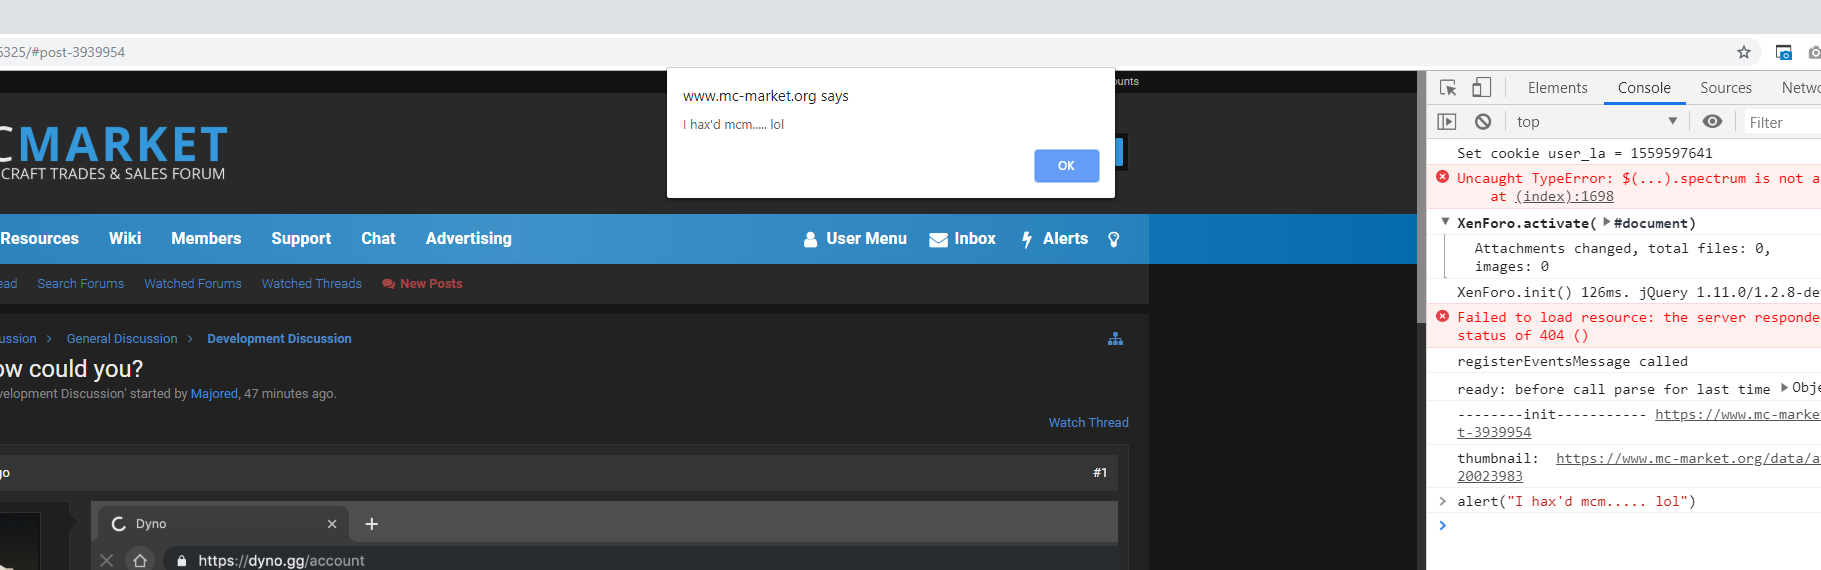
Task: Click the picture-in-picture icon near the star
Action: [x=1783, y=52]
